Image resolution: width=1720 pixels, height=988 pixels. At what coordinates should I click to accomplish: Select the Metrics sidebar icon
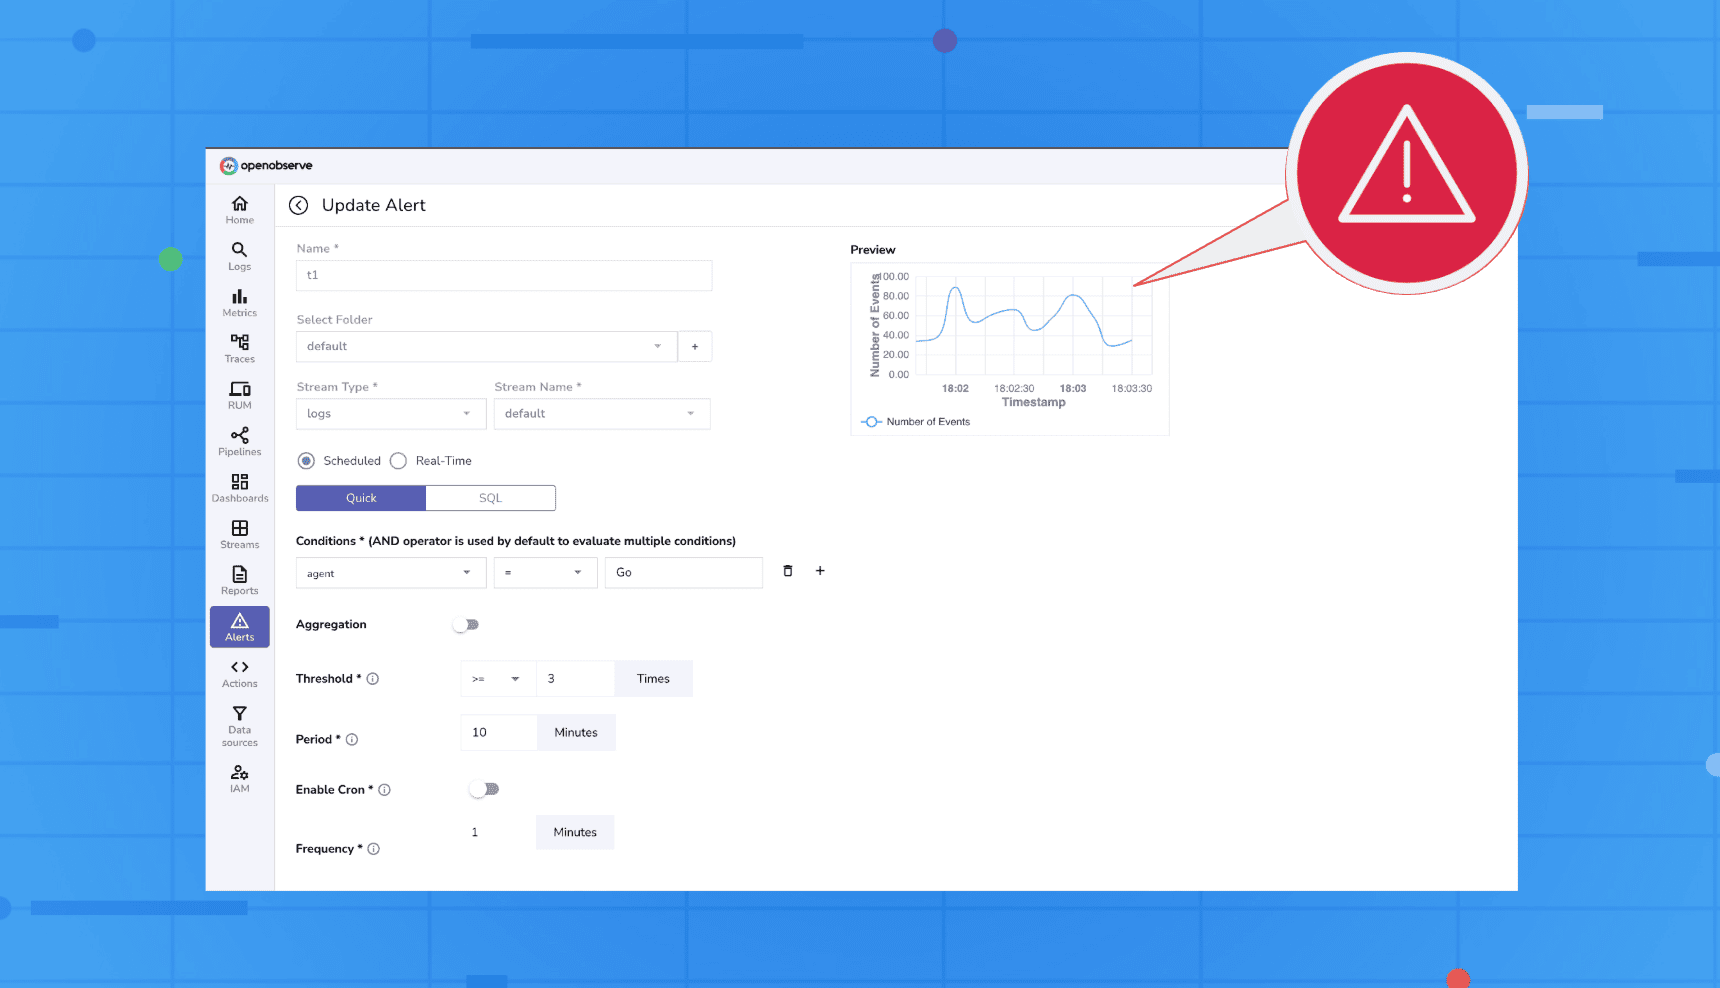(239, 303)
